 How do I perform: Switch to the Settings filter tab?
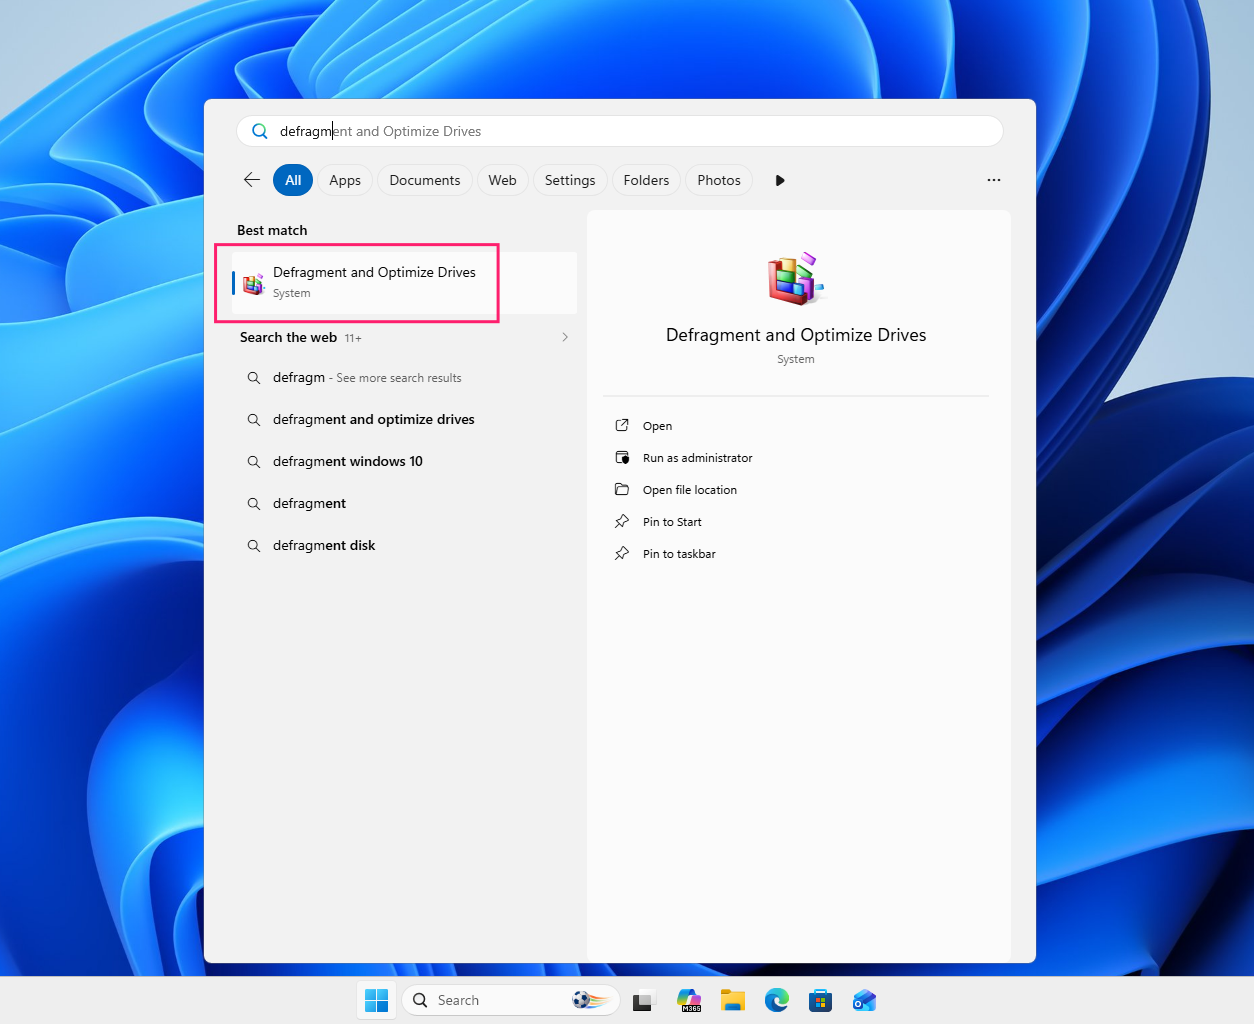tap(570, 180)
